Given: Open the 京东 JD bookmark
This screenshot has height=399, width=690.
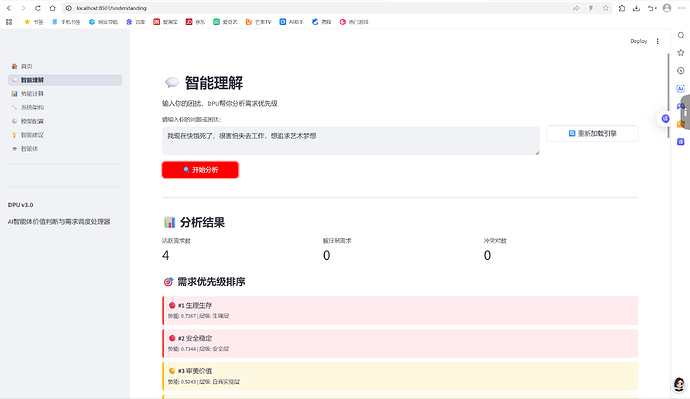Looking at the screenshot, I should (195, 22).
